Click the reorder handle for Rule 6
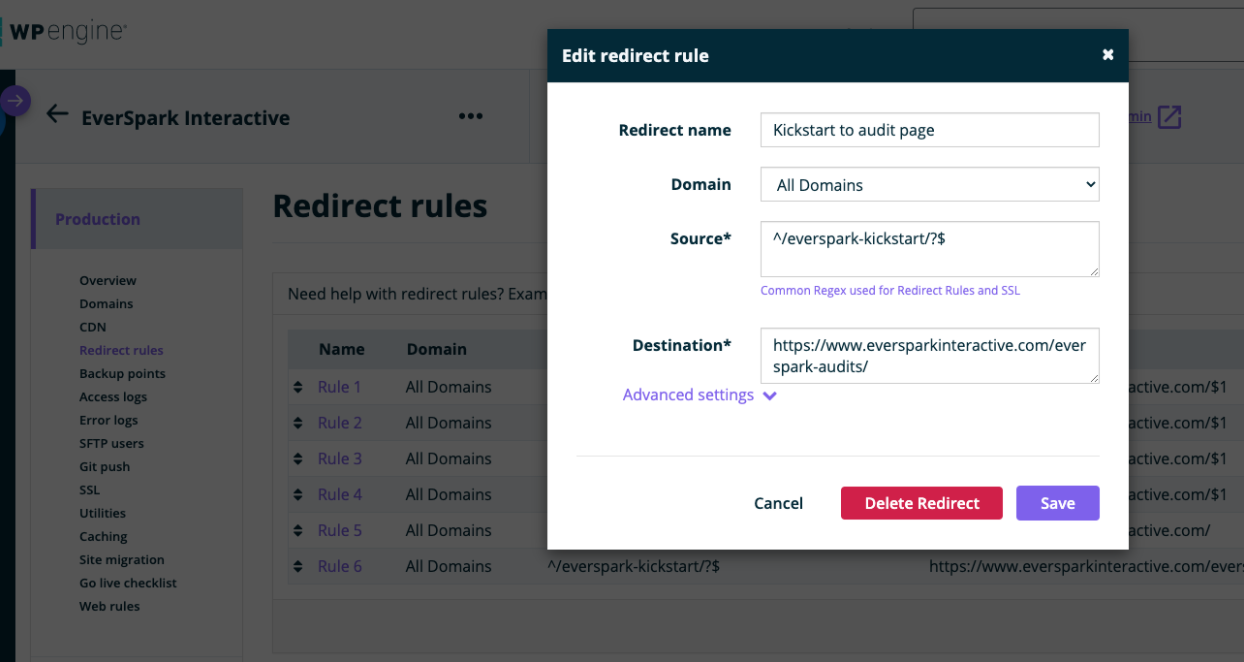This screenshot has width=1244, height=662. coord(297,567)
